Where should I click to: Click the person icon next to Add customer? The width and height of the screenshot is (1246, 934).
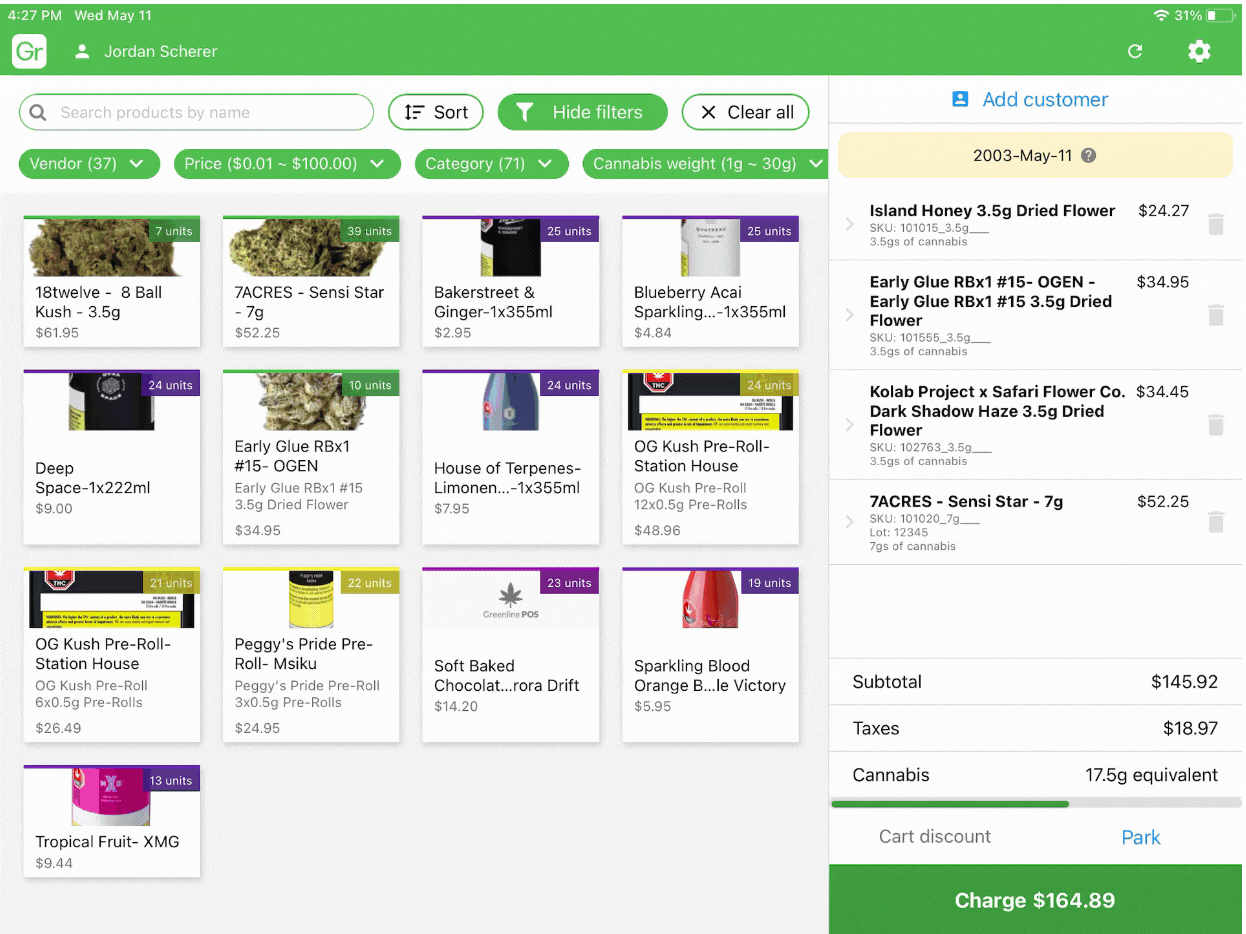click(x=960, y=99)
